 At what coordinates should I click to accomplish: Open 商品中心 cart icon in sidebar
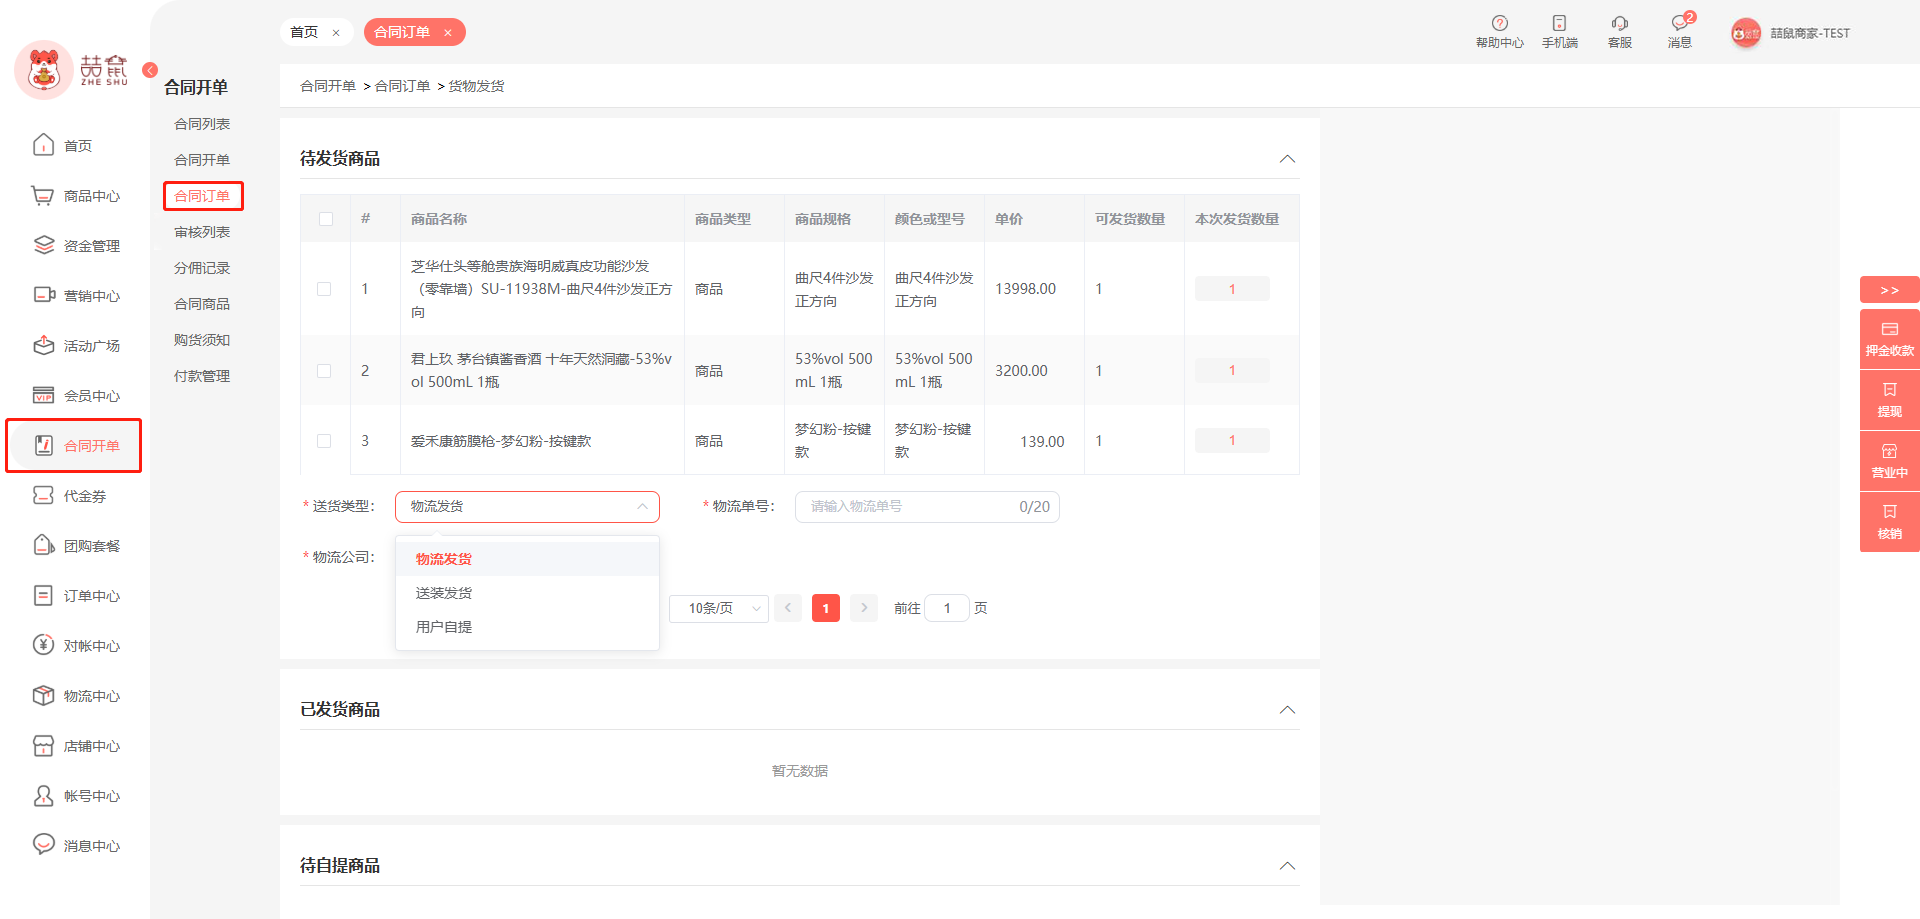(x=43, y=195)
